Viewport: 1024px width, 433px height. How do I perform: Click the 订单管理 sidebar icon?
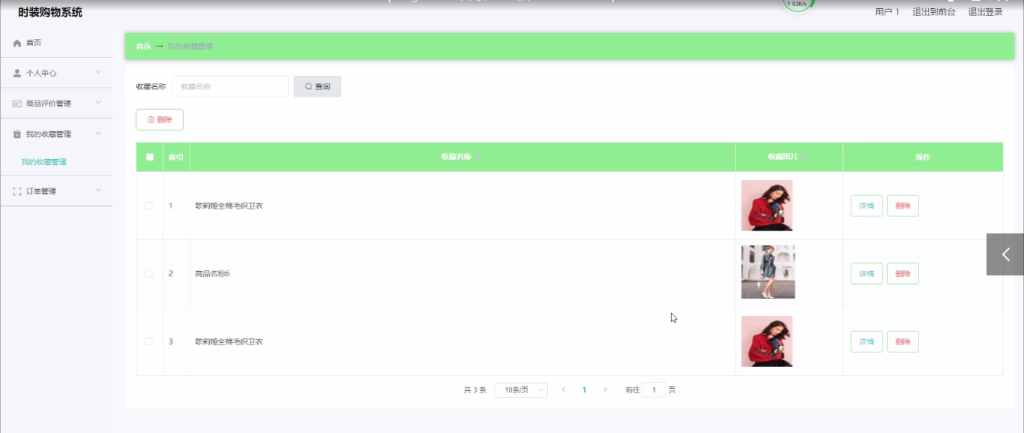tap(18, 191)
